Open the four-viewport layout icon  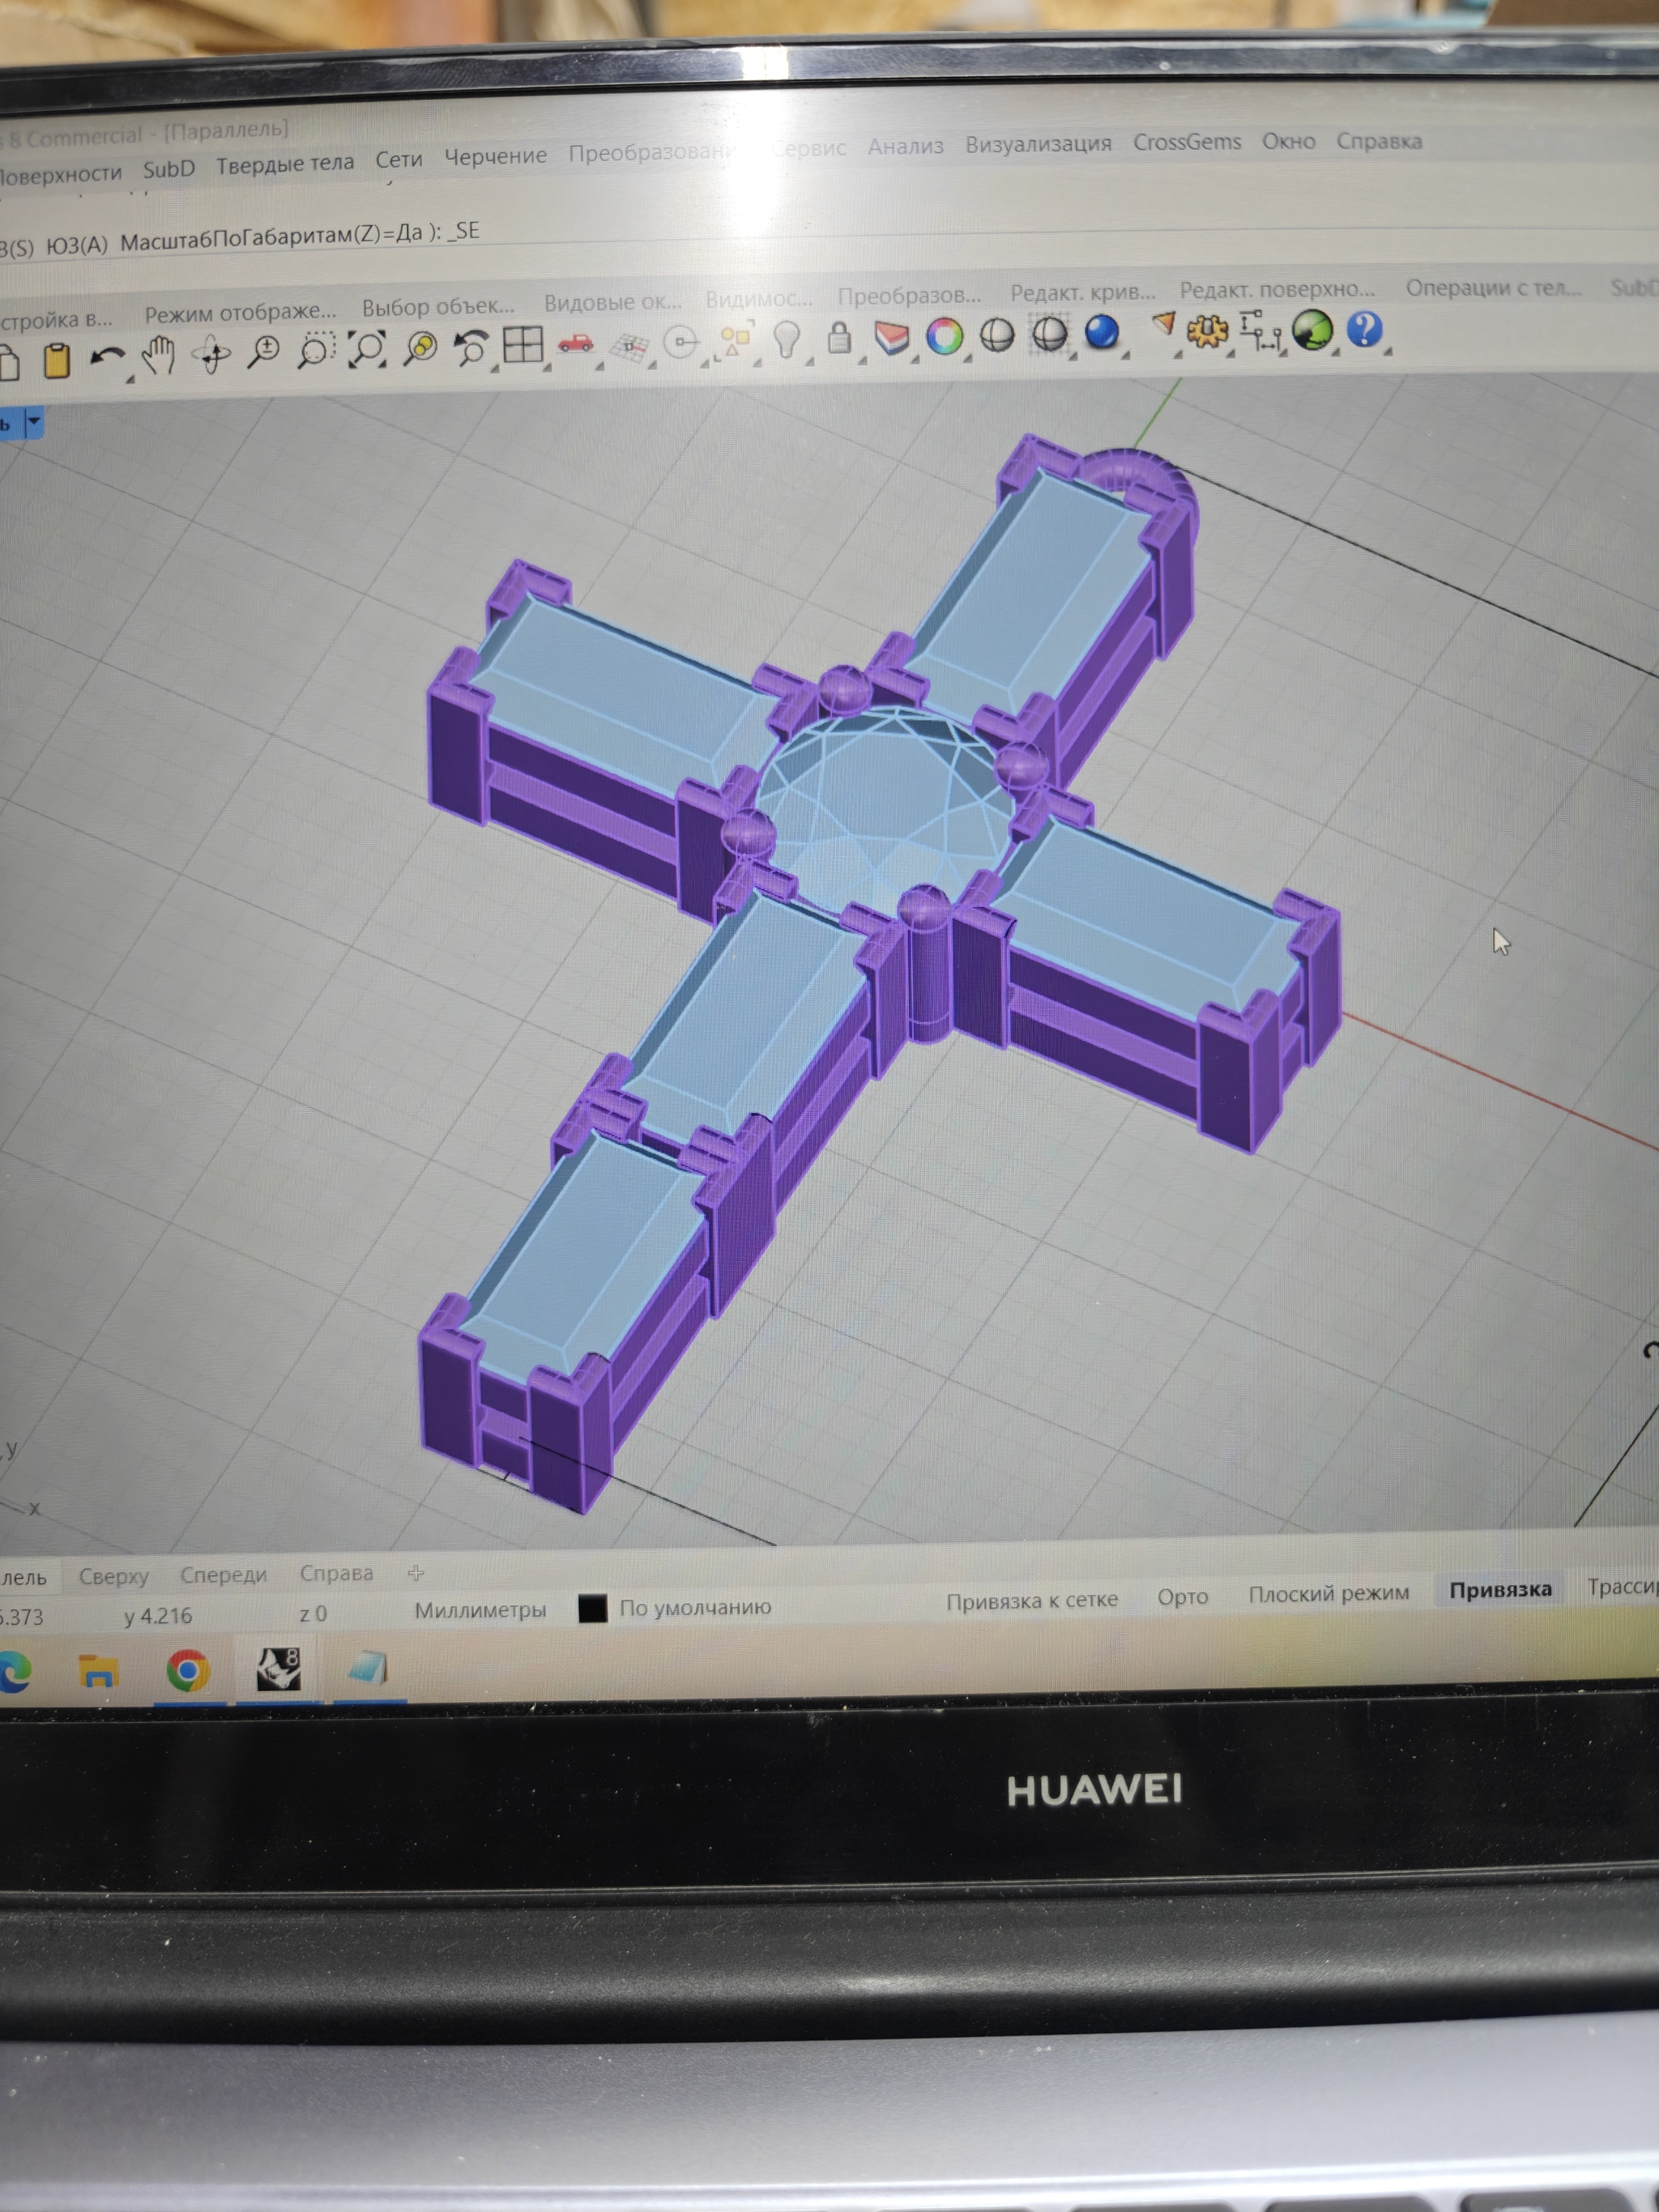click(522, 345)
